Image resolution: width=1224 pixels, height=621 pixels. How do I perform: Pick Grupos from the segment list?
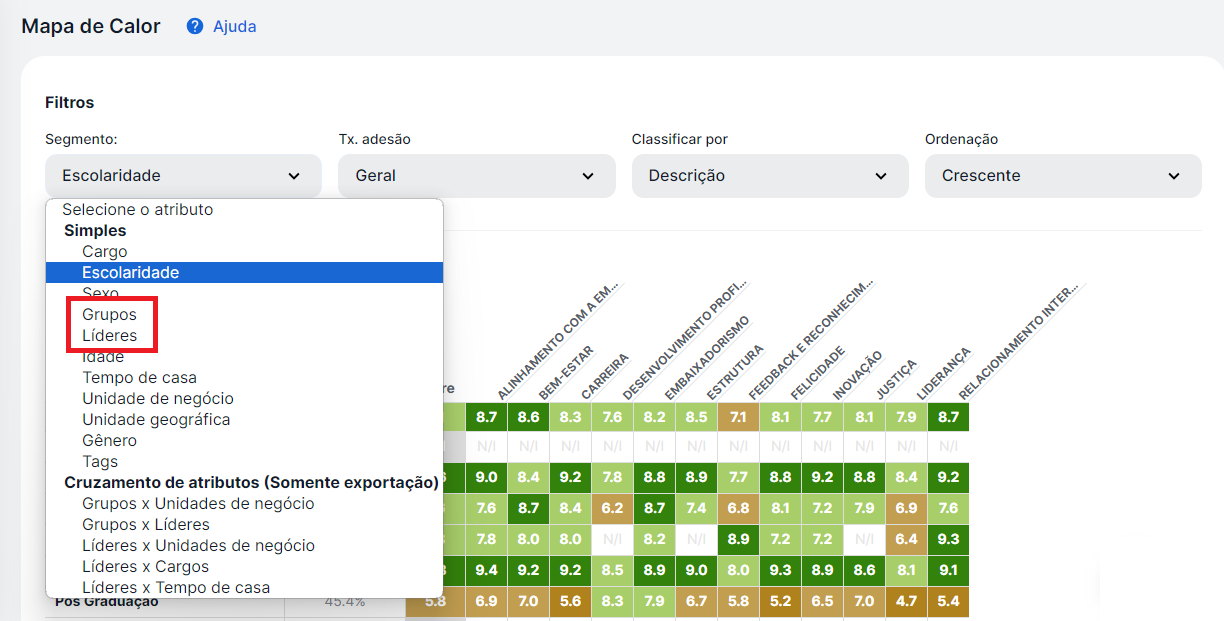click(x=109, y=315)
